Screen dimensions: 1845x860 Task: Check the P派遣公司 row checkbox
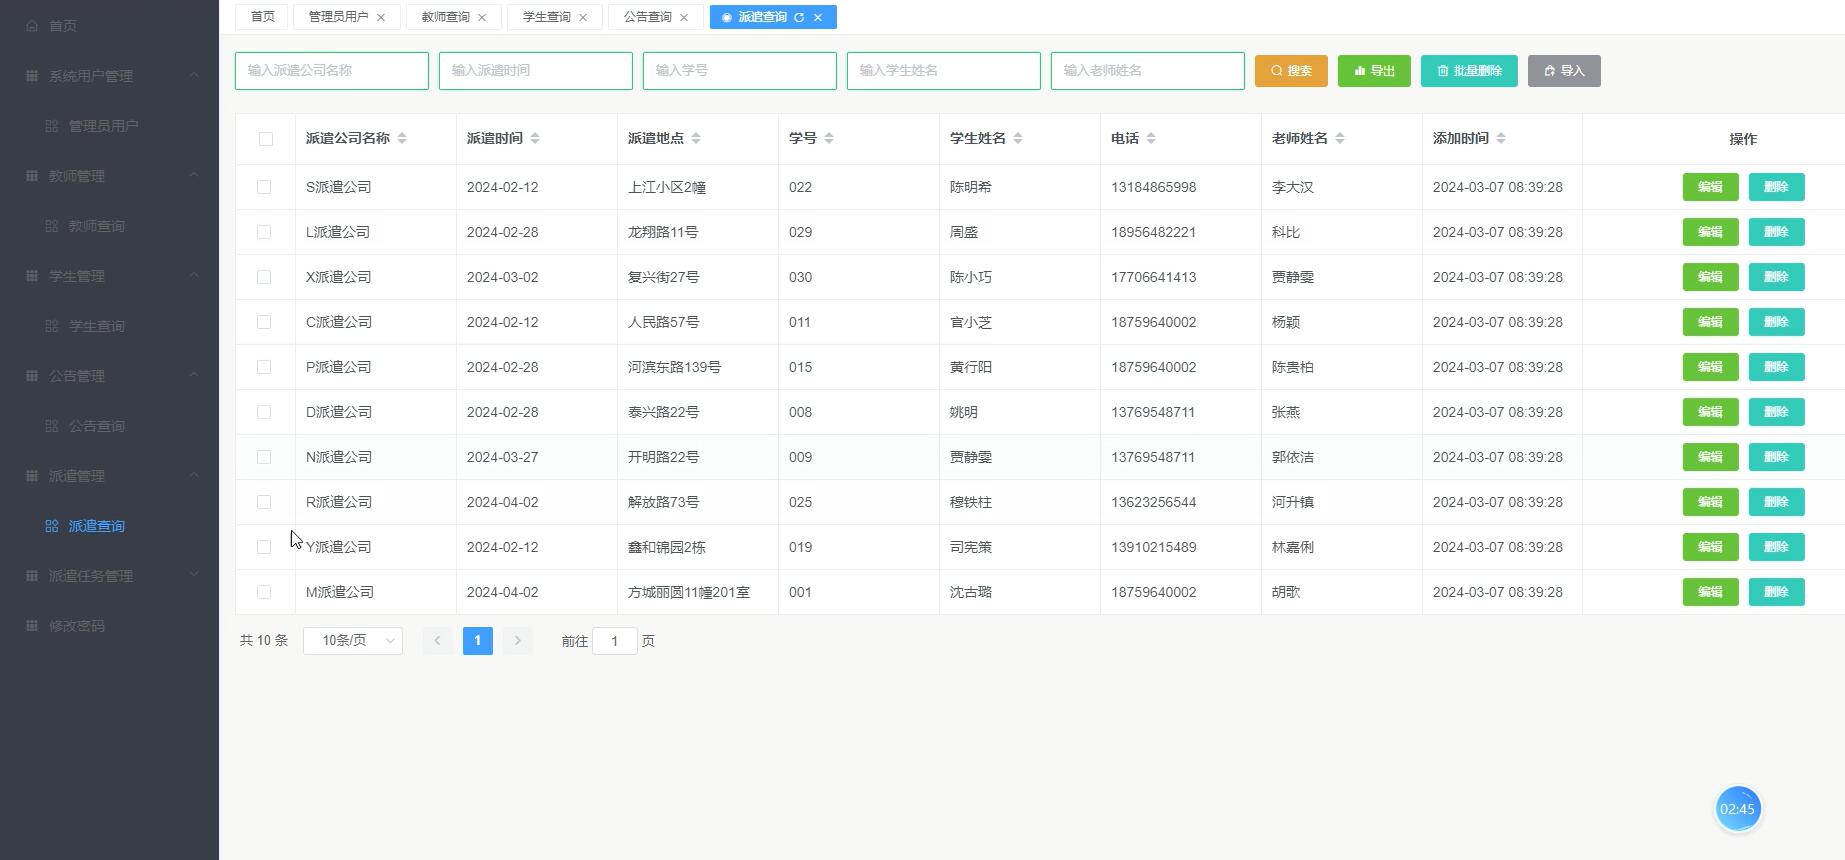264,367
